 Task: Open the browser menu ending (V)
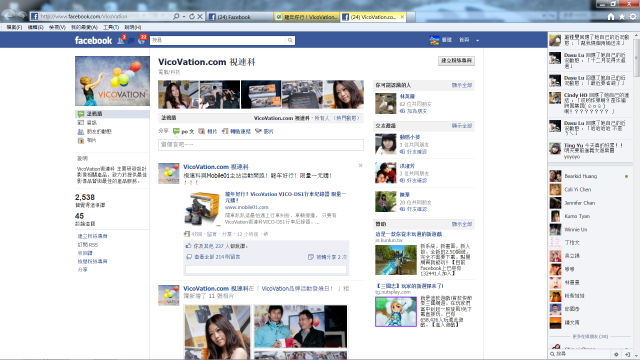tap(57, 27)
